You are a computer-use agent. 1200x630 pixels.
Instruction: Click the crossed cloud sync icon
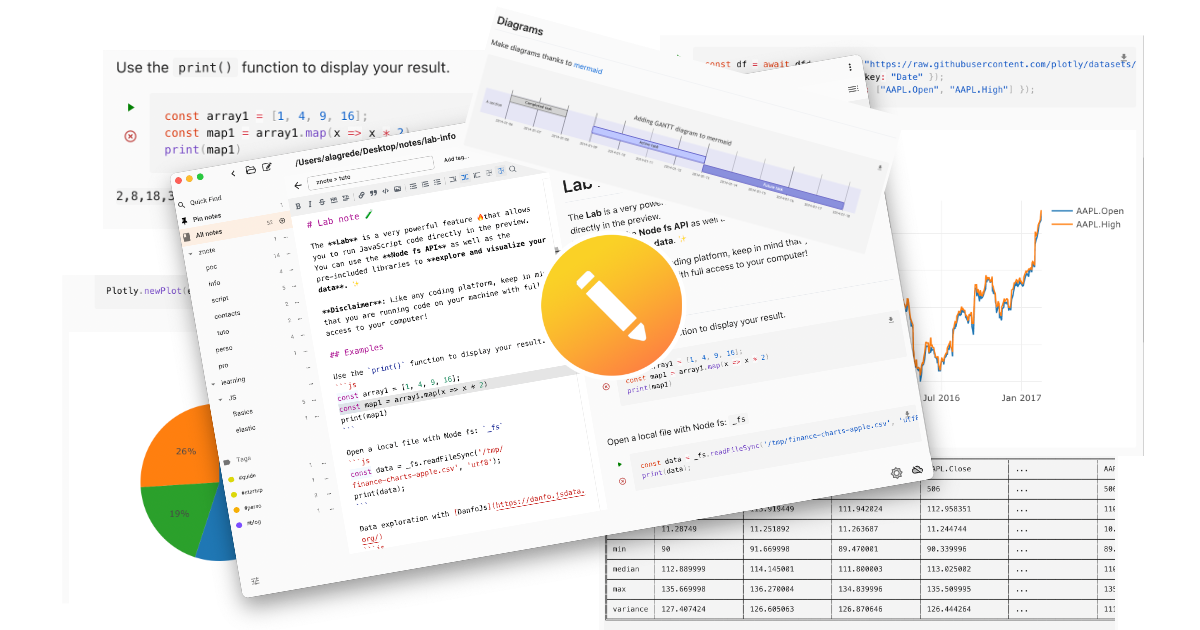coord(917,469)
